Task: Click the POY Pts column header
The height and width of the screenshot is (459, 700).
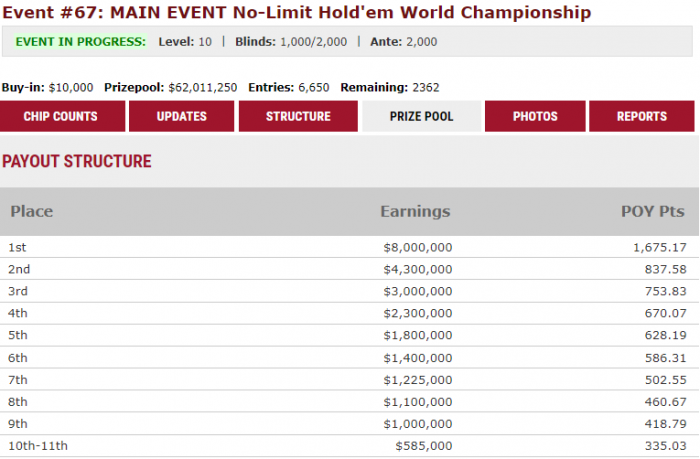Action: click(x=653, y=211)
